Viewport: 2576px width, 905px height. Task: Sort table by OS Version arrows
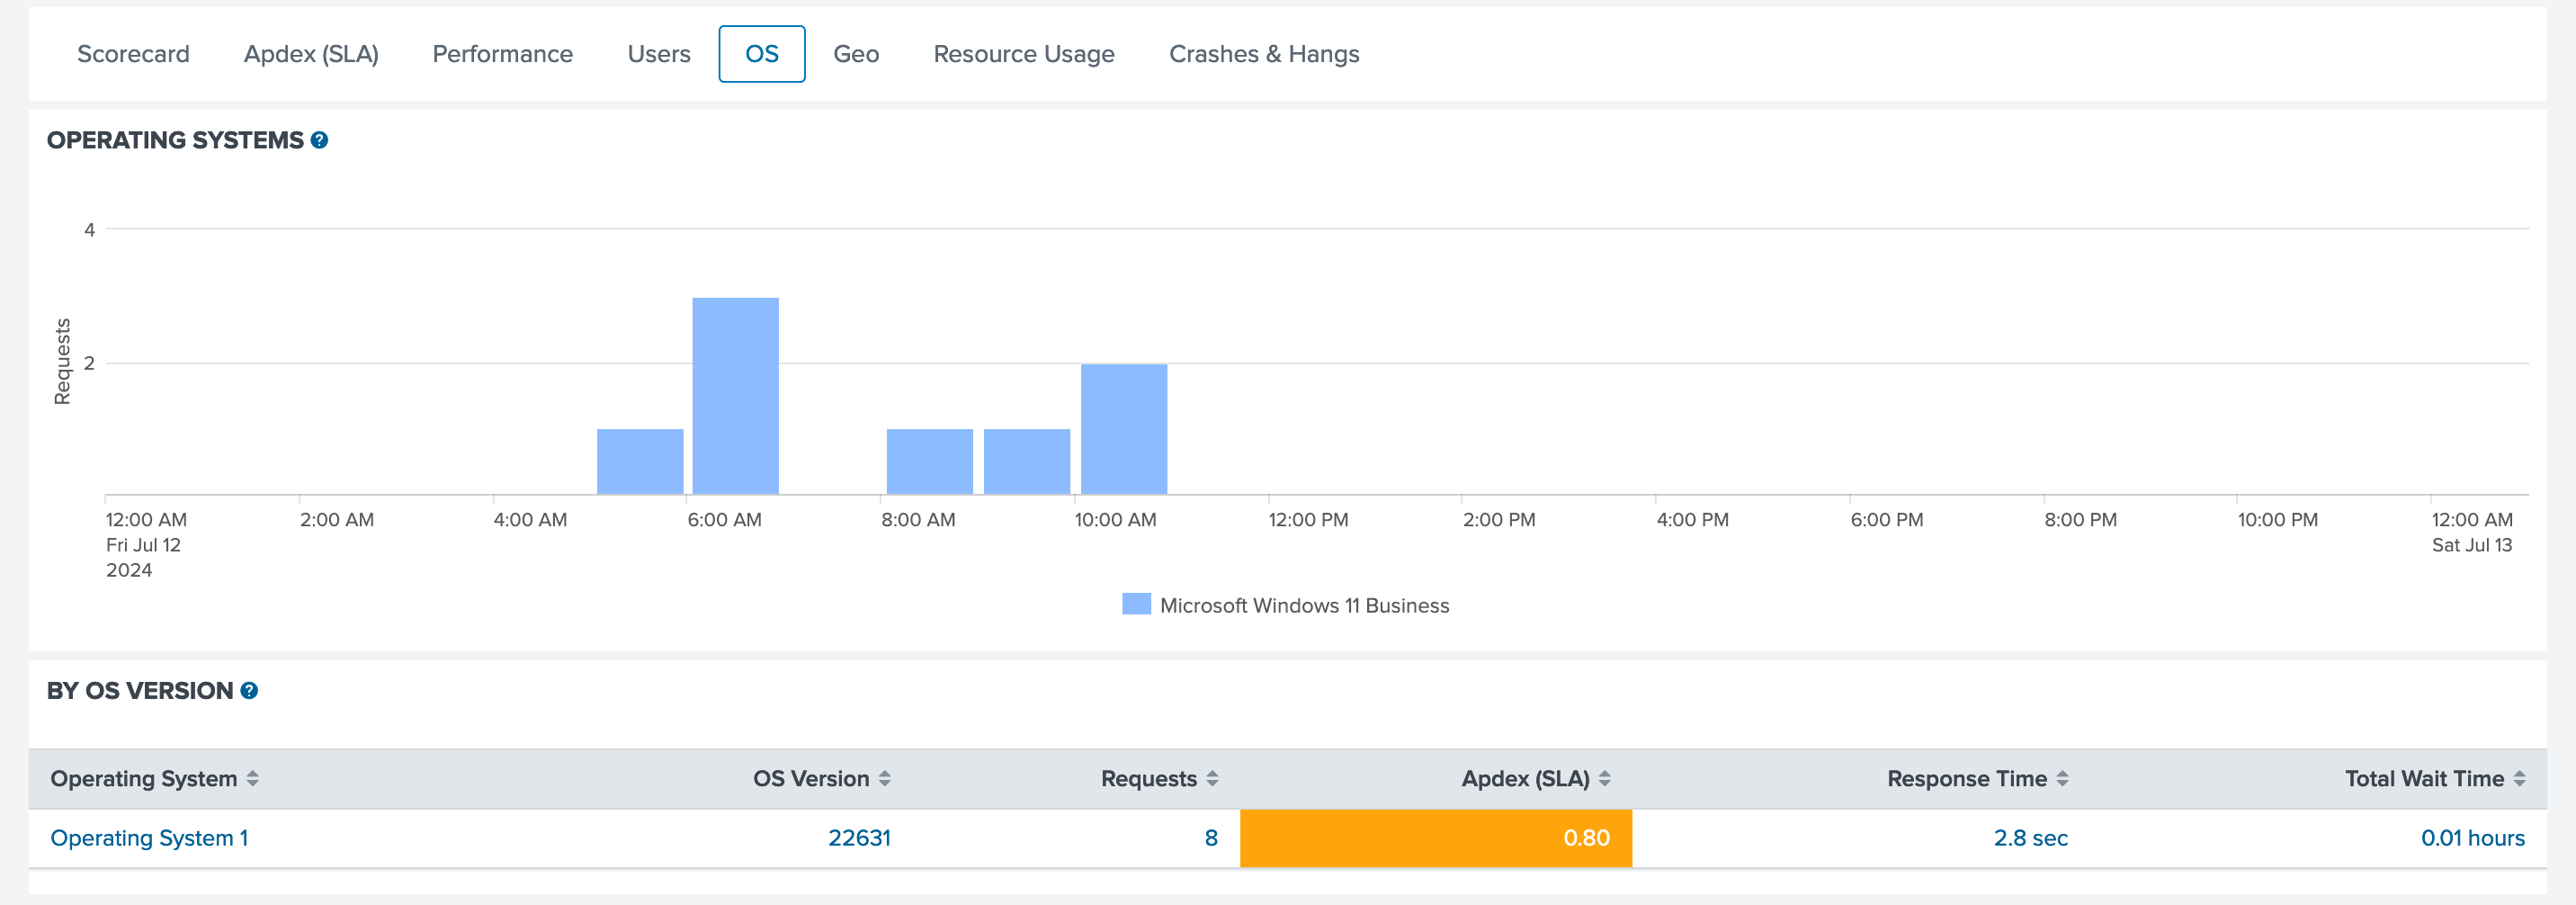click(885, 778)
